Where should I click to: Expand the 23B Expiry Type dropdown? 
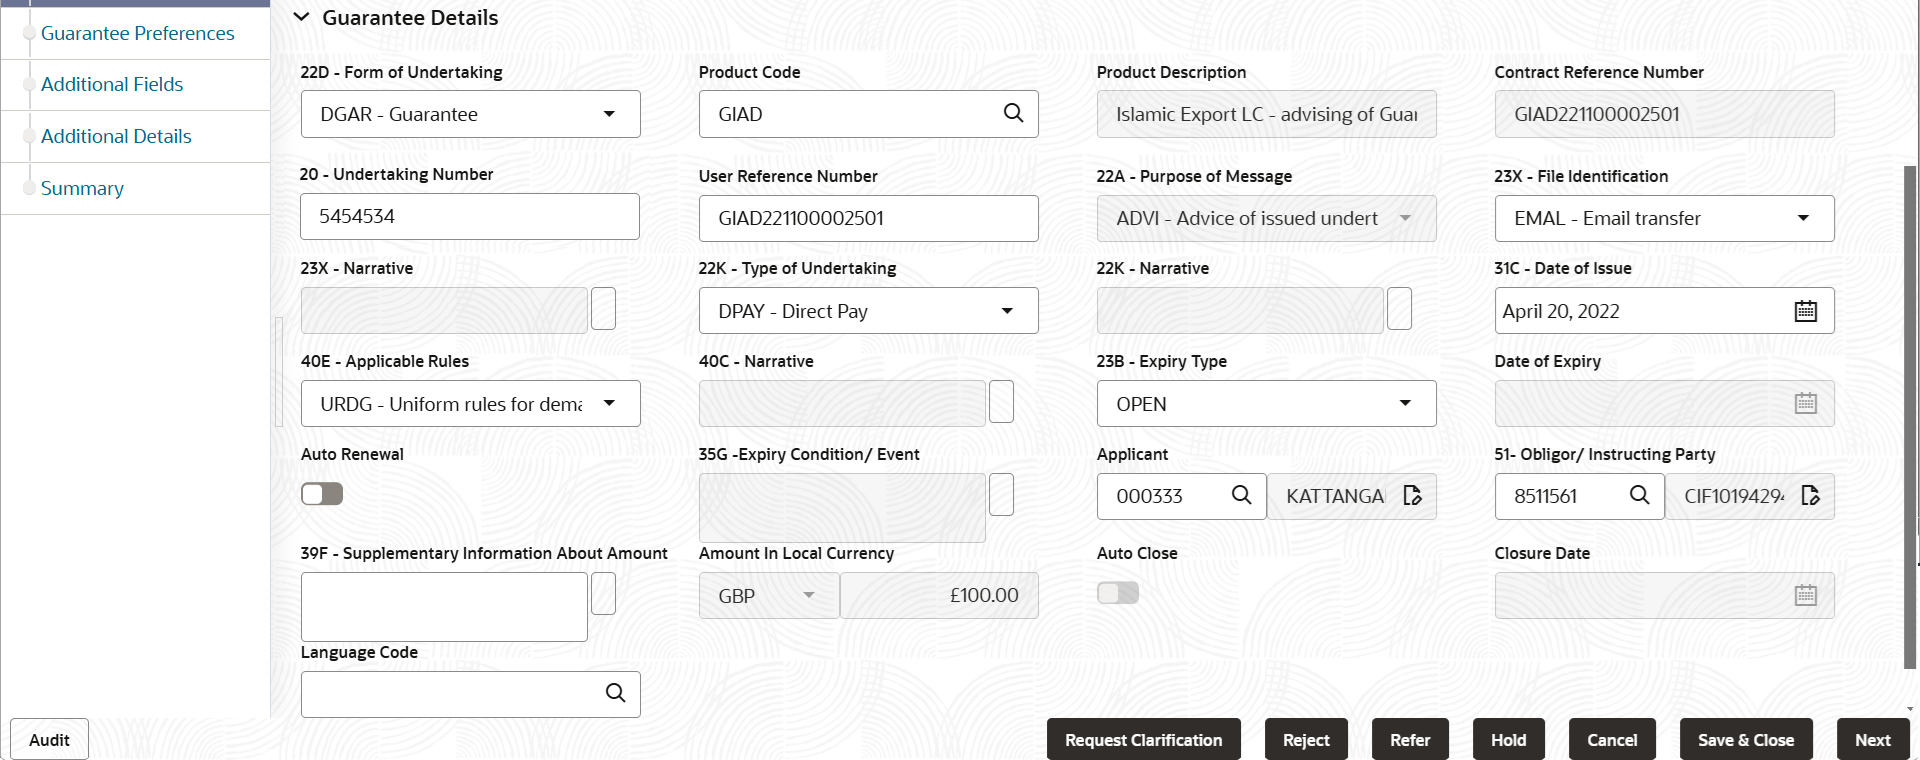[x=1405, y=403]
